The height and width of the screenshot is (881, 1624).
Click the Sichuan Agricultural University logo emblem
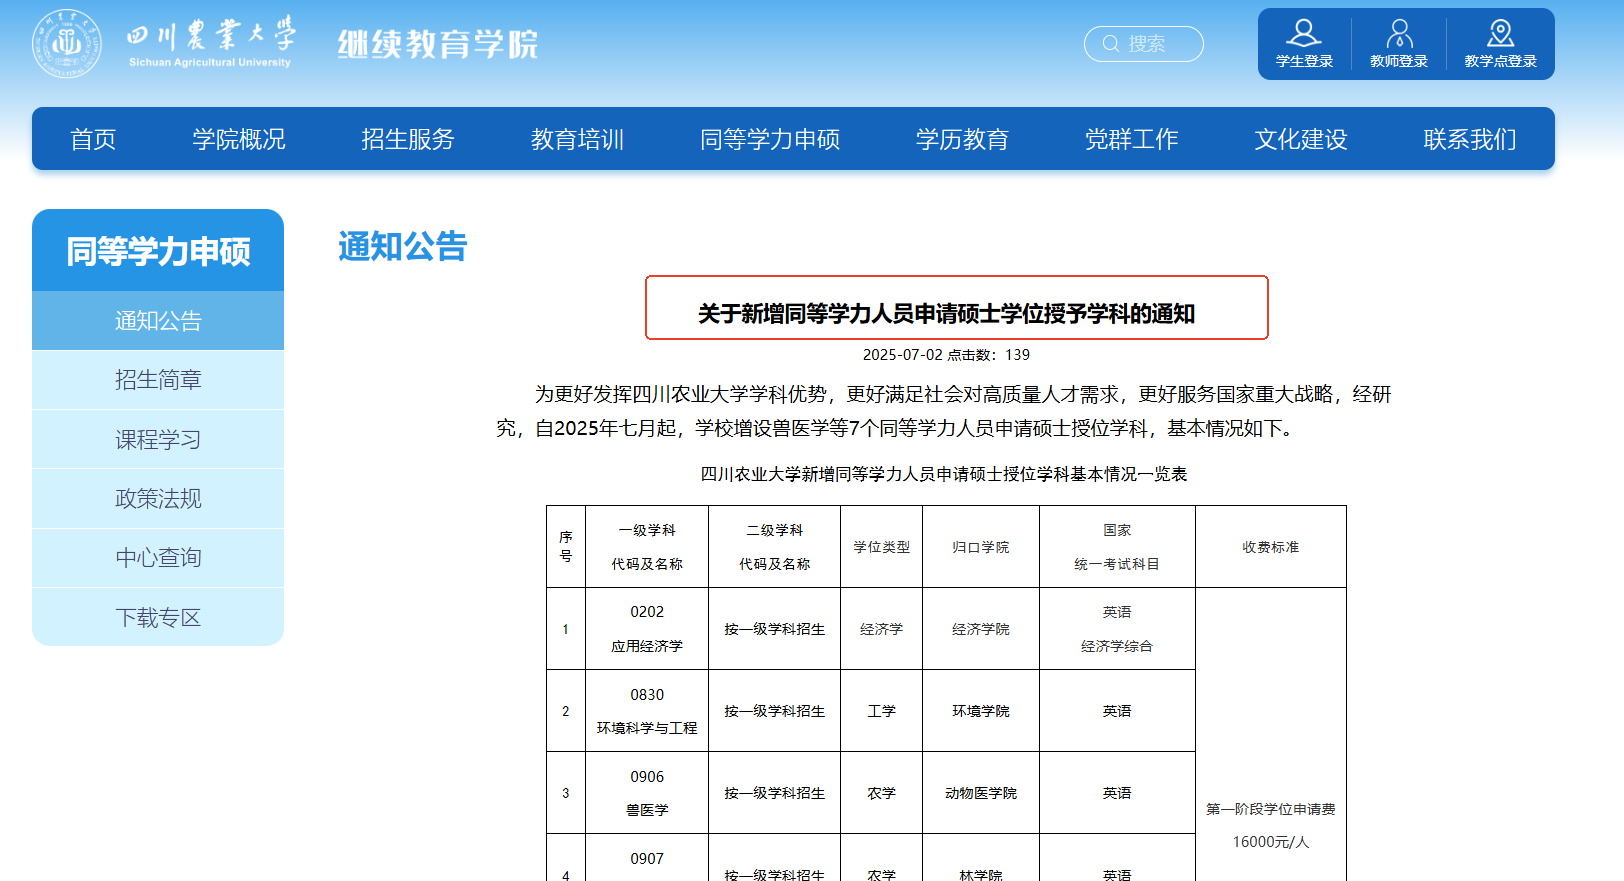tap(67, 44)
